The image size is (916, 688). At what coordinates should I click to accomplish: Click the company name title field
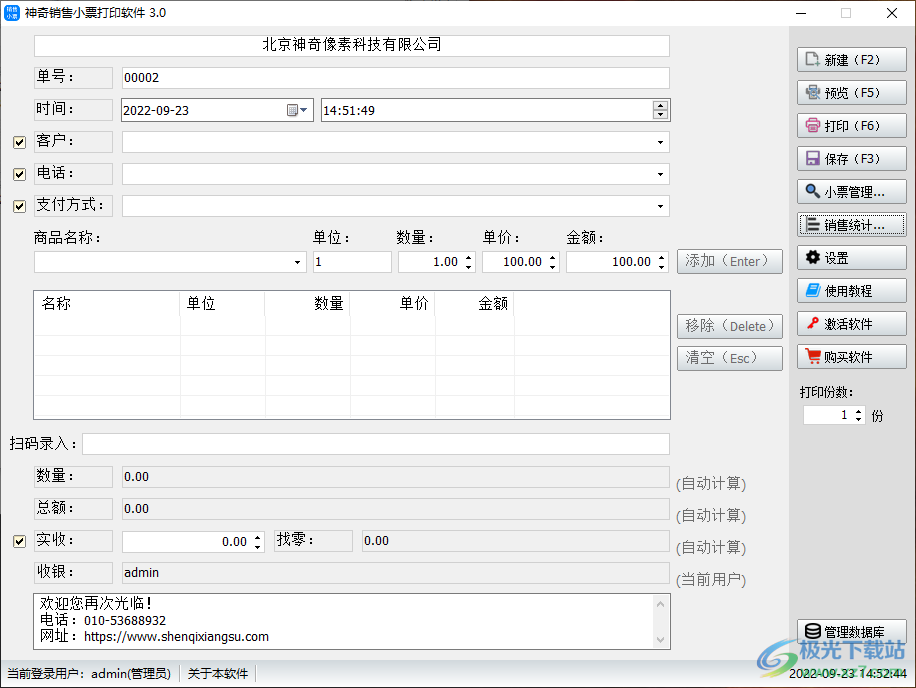[x=352, y=45]
